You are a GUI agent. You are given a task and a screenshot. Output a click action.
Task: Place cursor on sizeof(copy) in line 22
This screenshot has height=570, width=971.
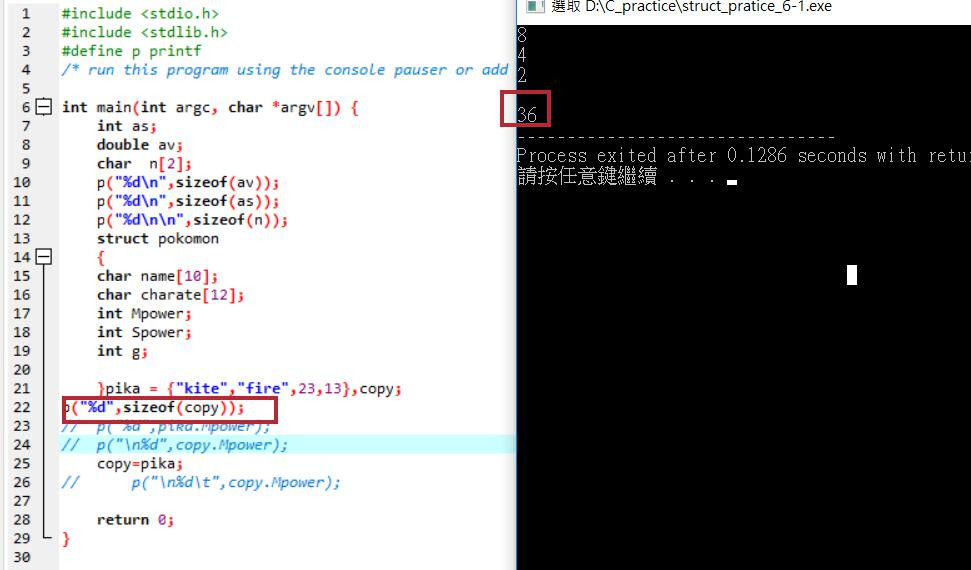[x=180, y=408]
